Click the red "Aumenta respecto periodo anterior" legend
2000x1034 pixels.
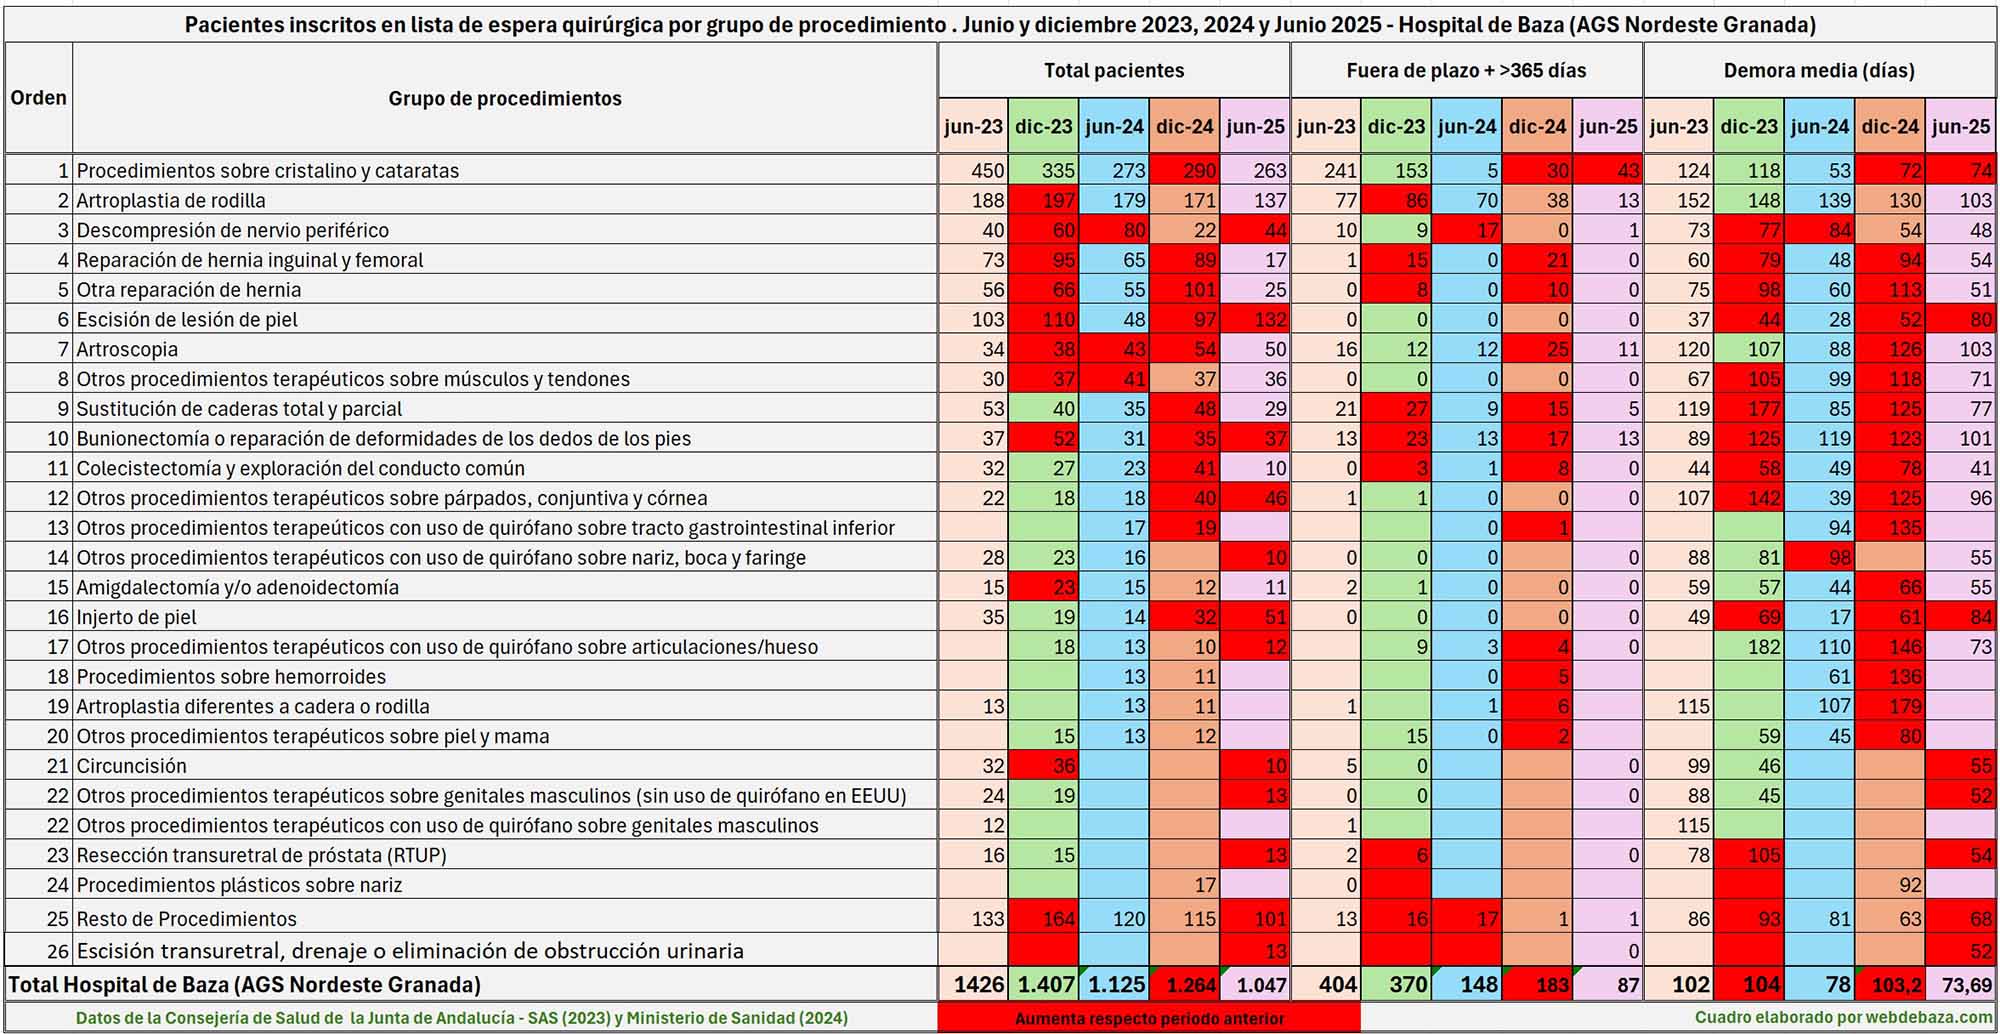tap(1149, 1018)
